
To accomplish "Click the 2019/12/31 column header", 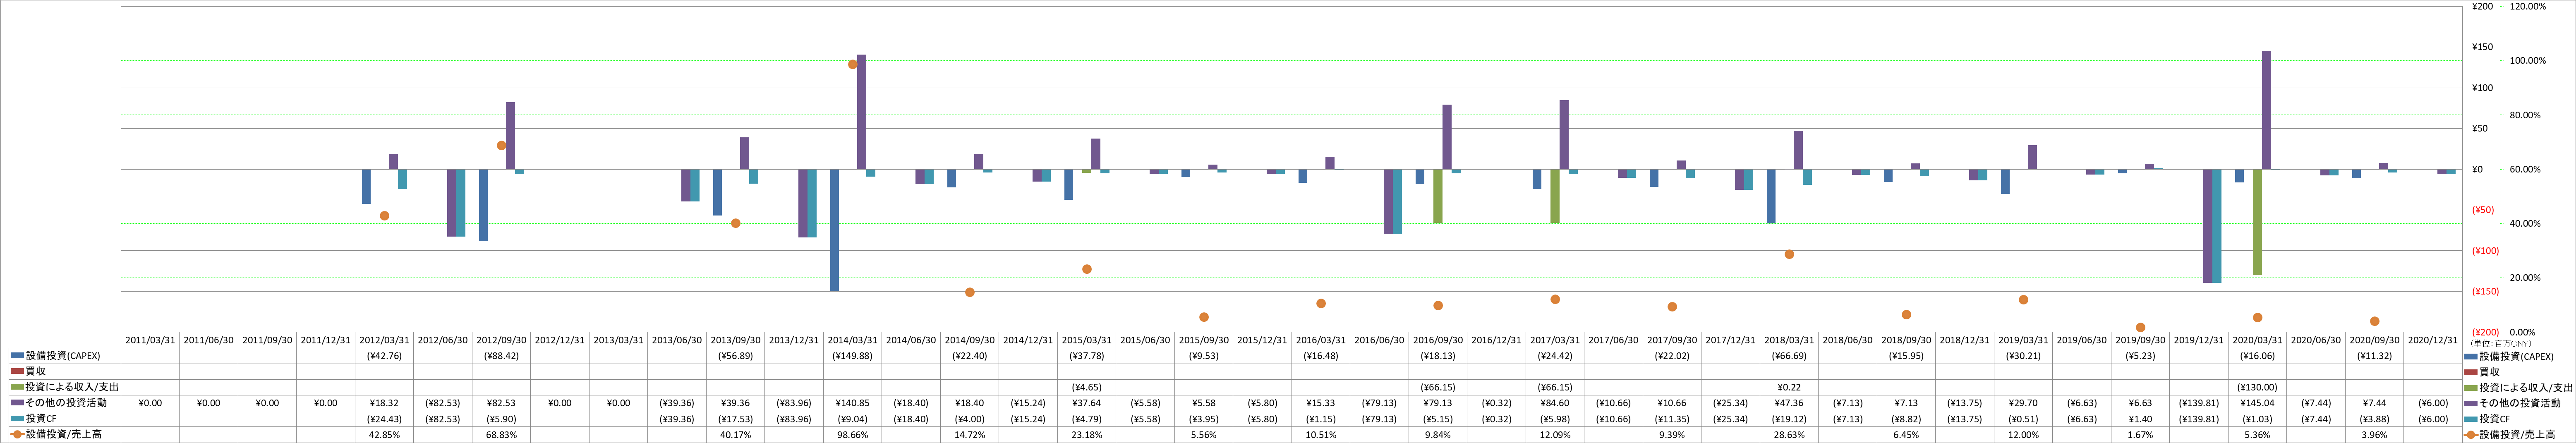I will [x=2199, y=340].
